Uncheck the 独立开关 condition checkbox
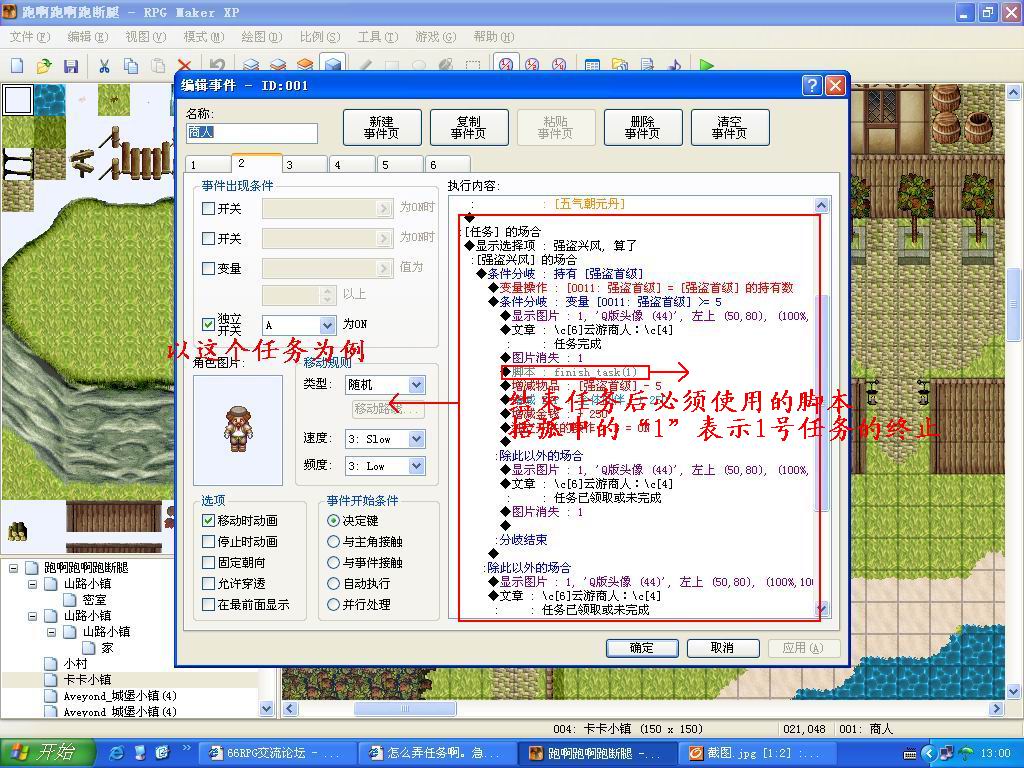Screen dimensions: 1024x768 pyautogui.click(x=208, y=324)
